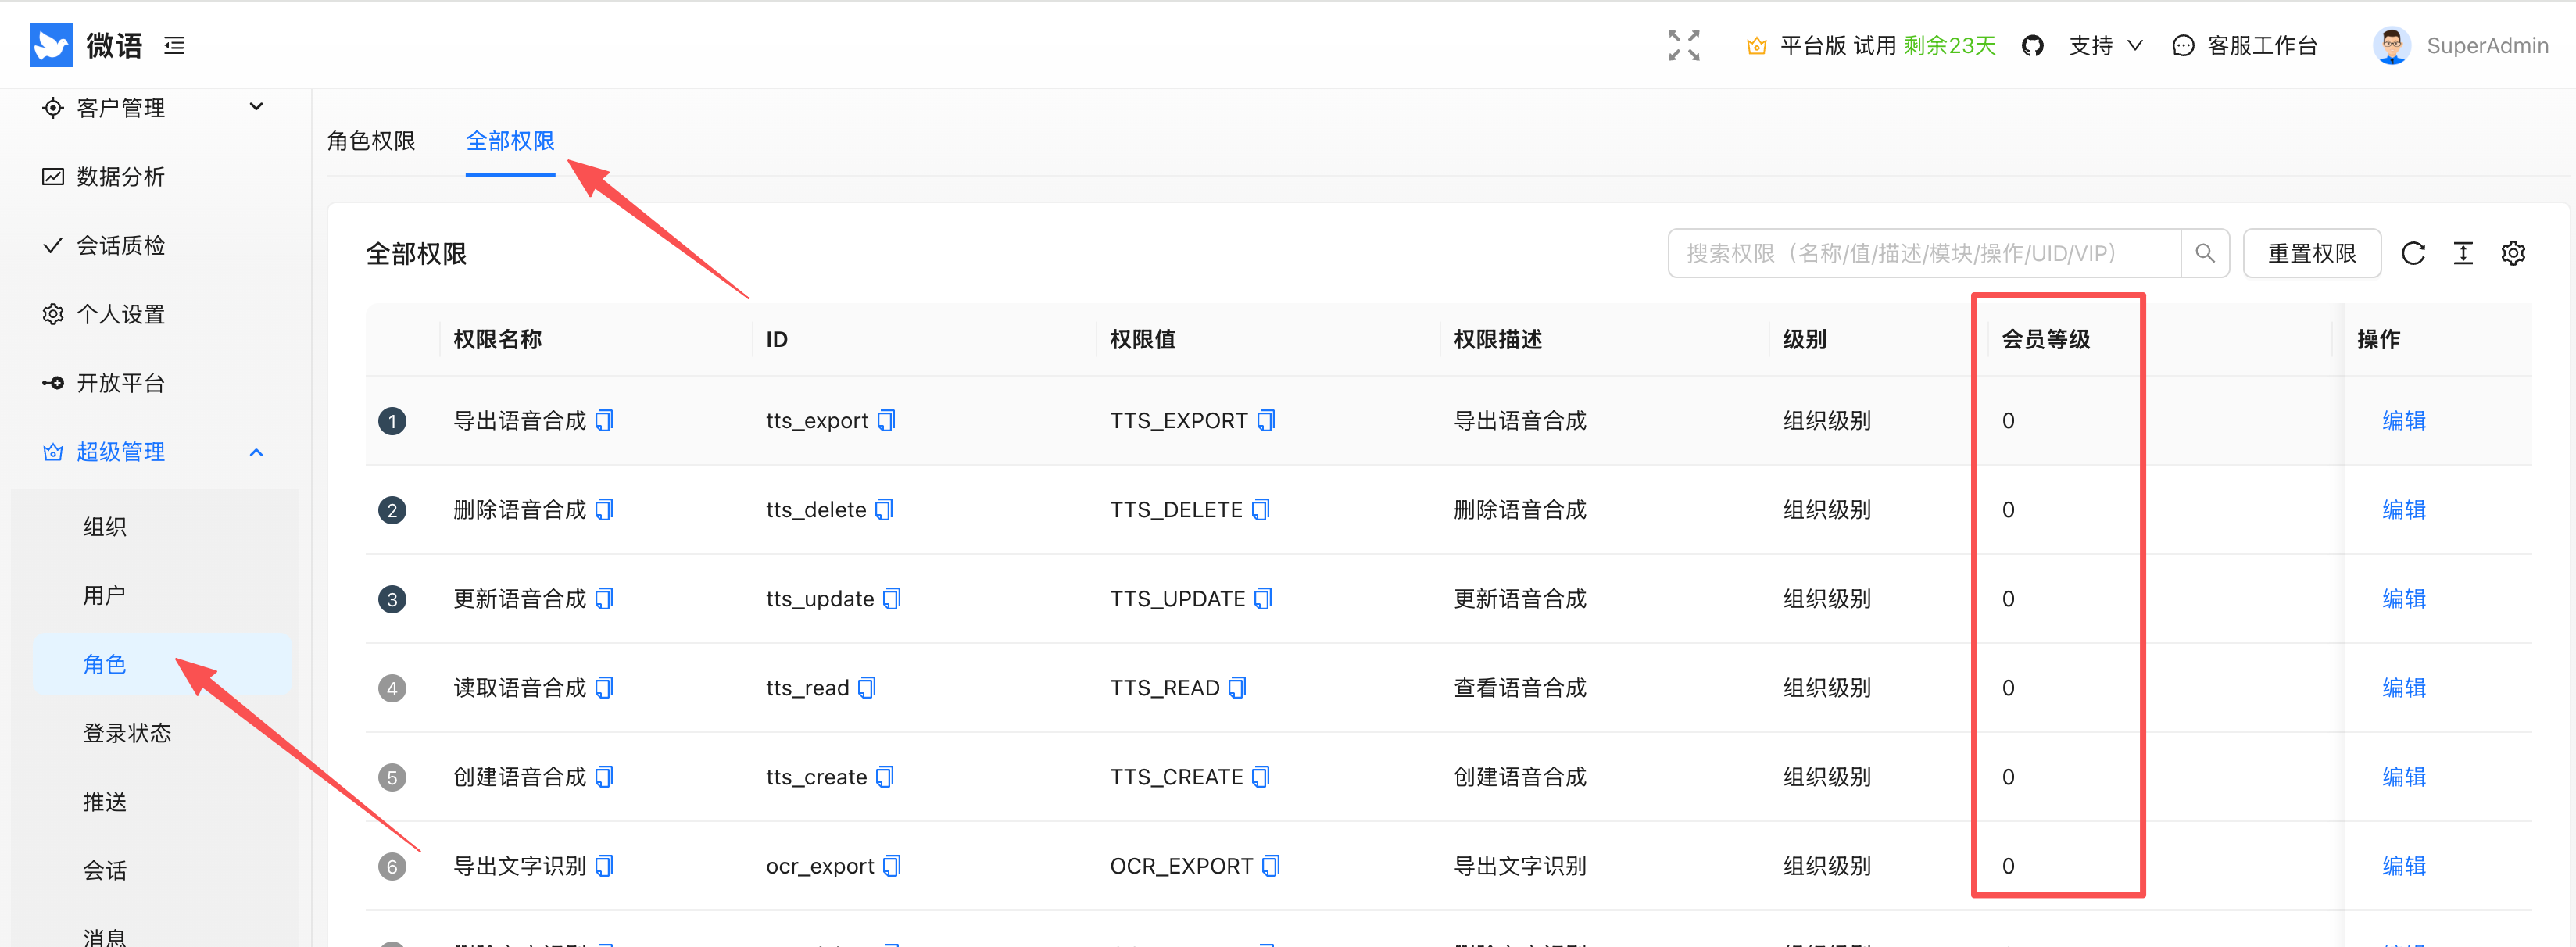
Task: Open the GitHub icon link
Action: click(x=2032, y=45)
